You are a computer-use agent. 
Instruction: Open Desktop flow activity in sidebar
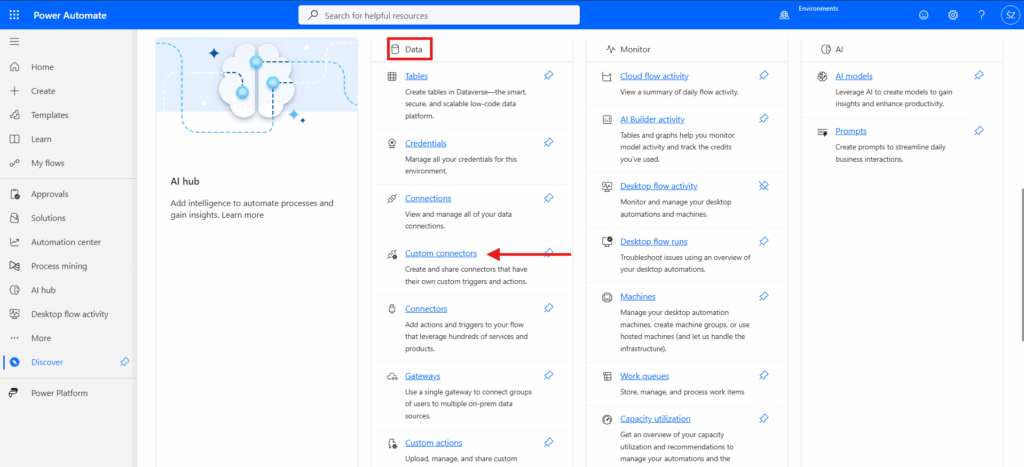point(68,314)
